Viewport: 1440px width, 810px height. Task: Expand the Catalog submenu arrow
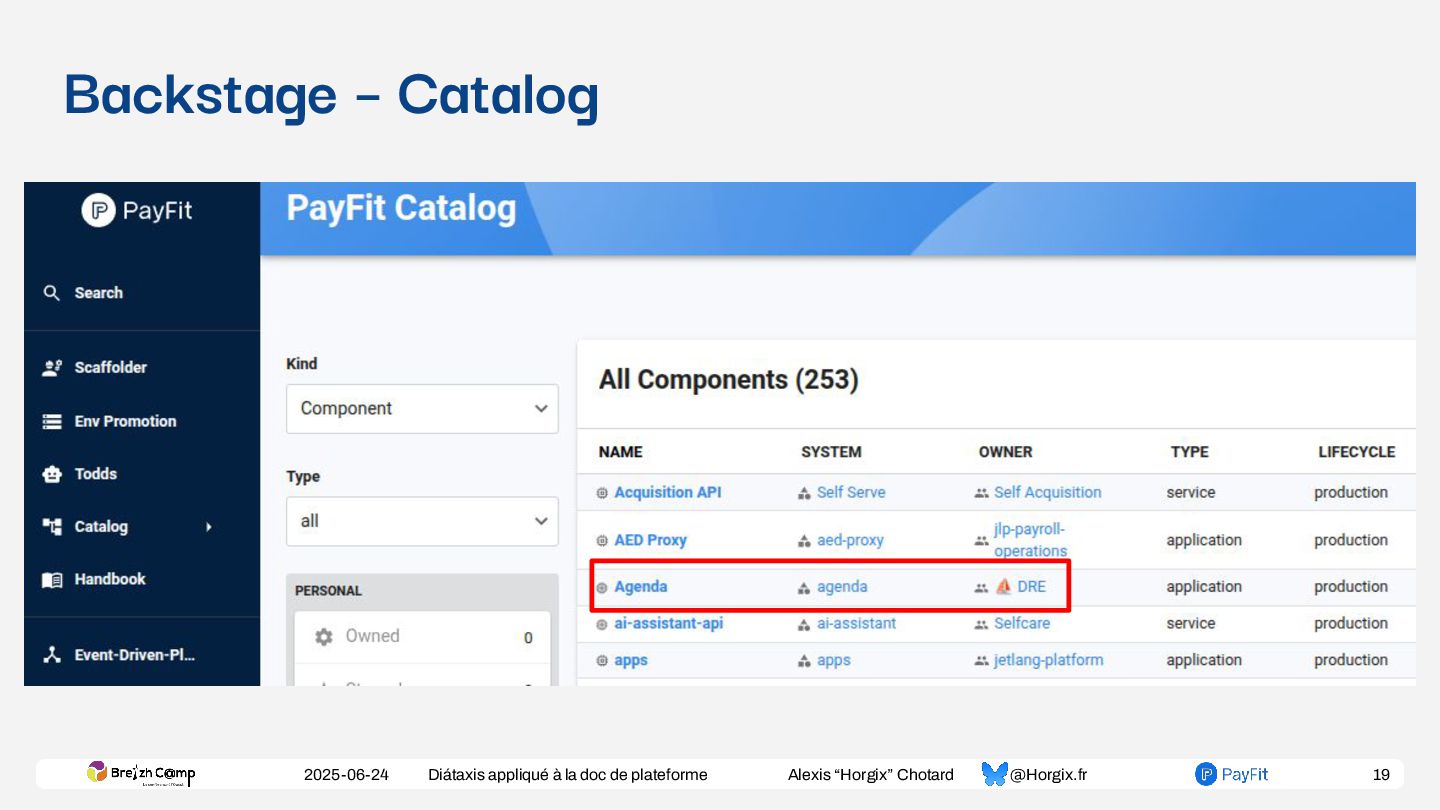(209, 526)
